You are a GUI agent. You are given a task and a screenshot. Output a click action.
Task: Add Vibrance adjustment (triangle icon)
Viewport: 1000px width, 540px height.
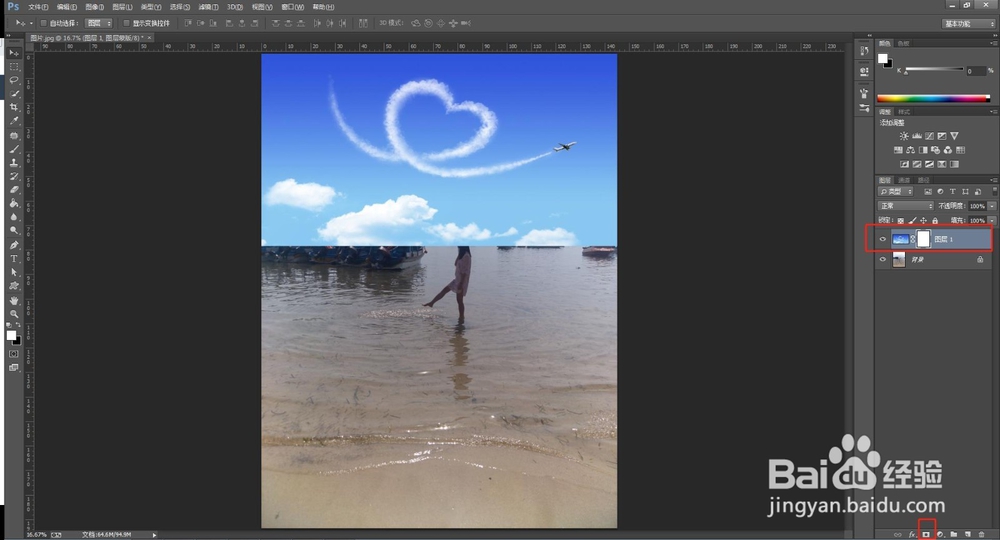954,136
